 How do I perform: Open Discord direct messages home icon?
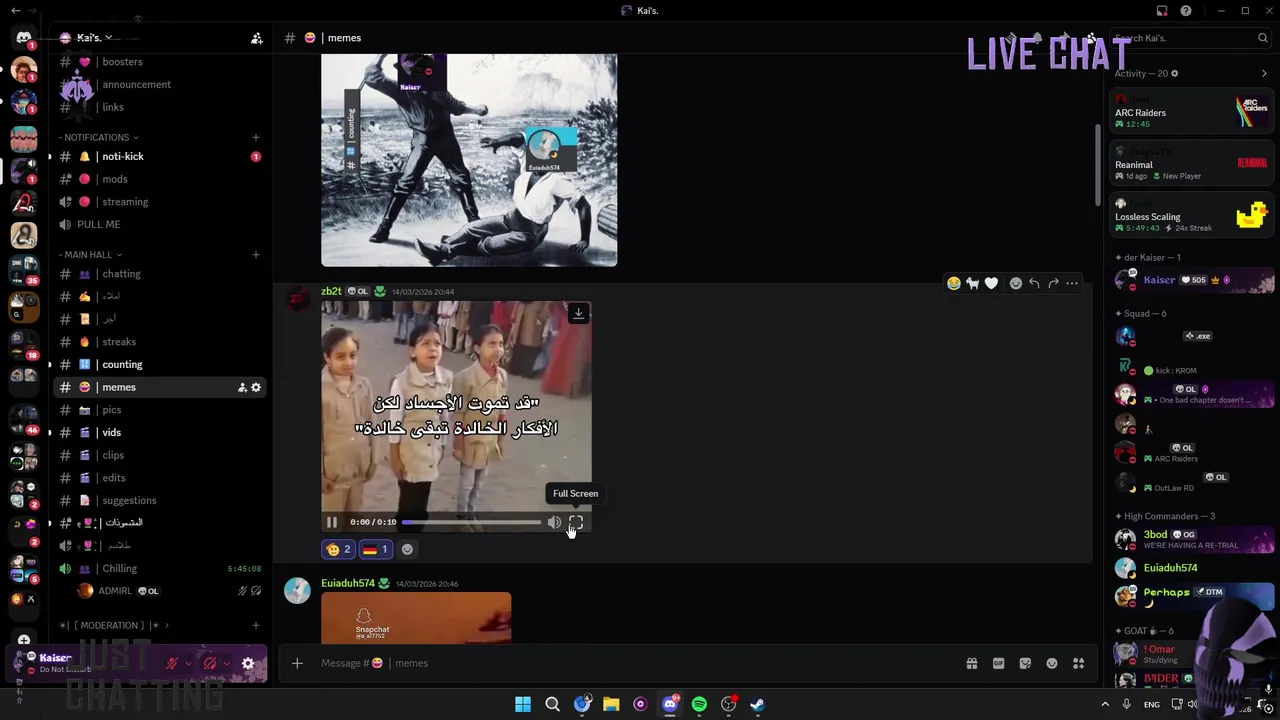tap(23, 38)
